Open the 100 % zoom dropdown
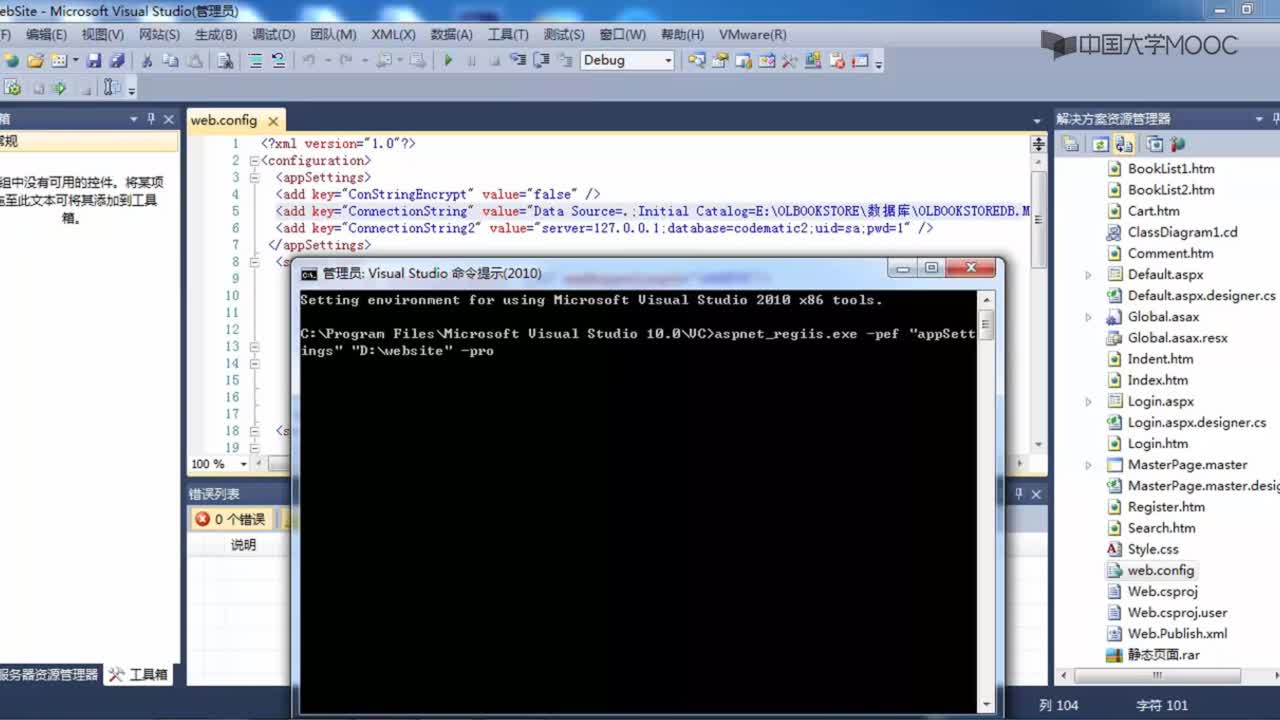The image size is (1280, 720). [x=242, y=464]
